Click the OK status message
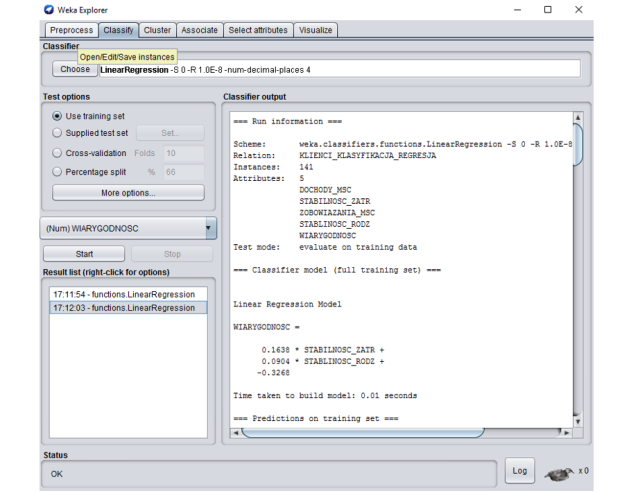Screen dimensions: 620x500 57,474
